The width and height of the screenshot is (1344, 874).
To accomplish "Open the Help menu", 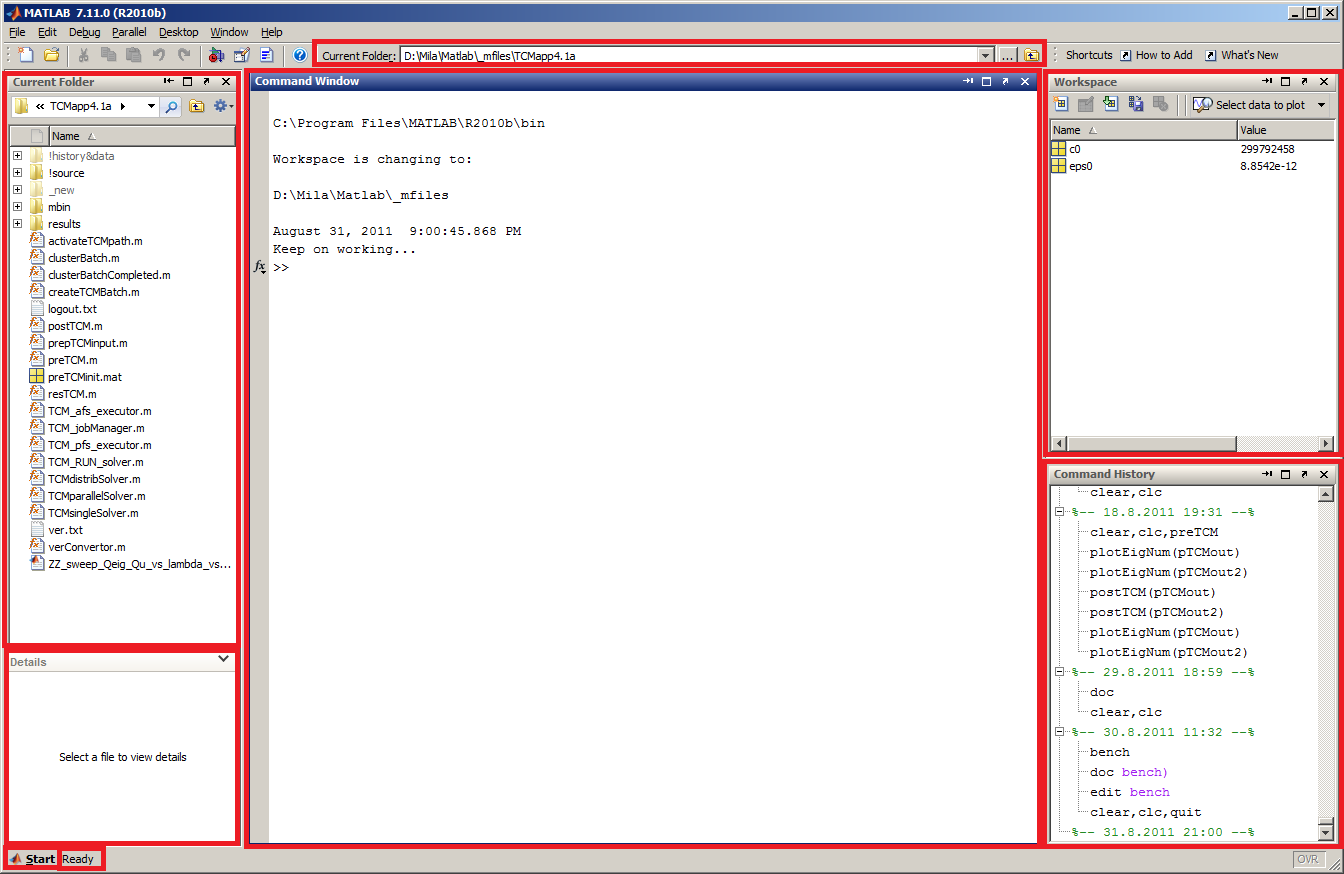I will [x=272, y=32].
